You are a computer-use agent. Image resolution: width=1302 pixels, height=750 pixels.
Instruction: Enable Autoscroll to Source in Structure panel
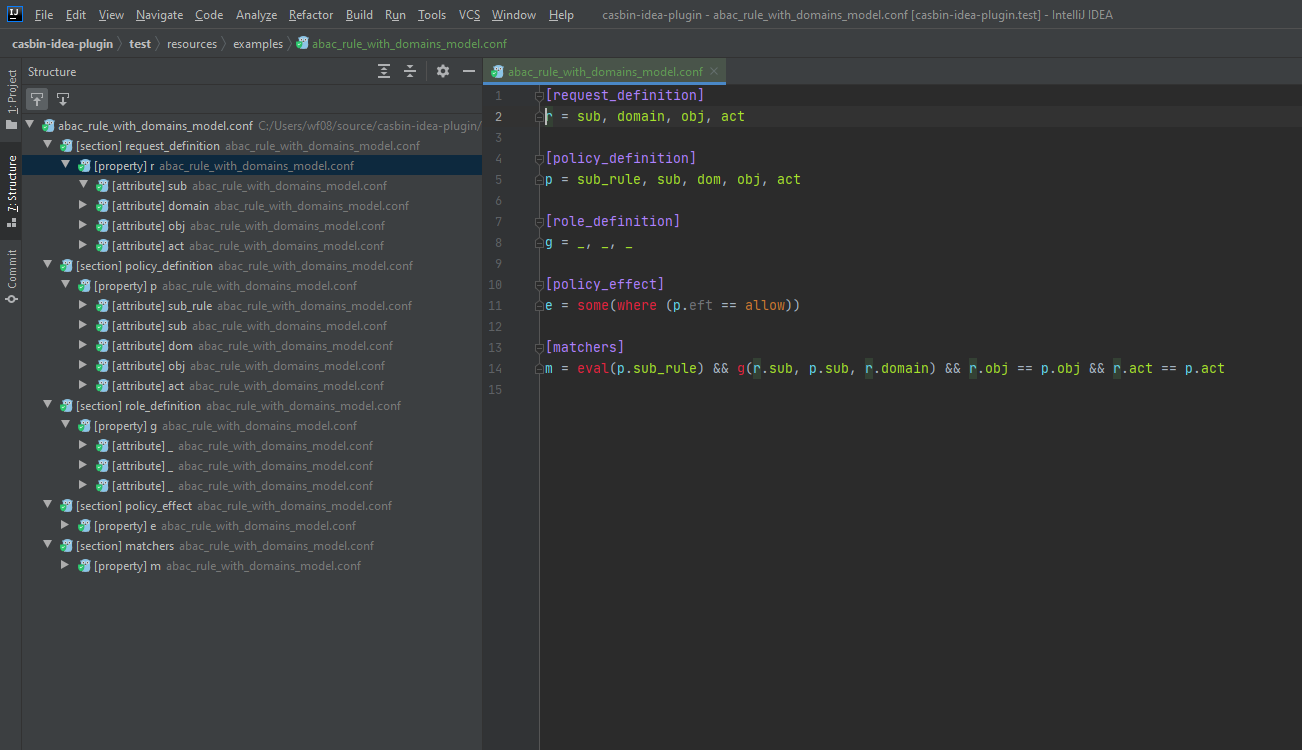tap(37, 98)
